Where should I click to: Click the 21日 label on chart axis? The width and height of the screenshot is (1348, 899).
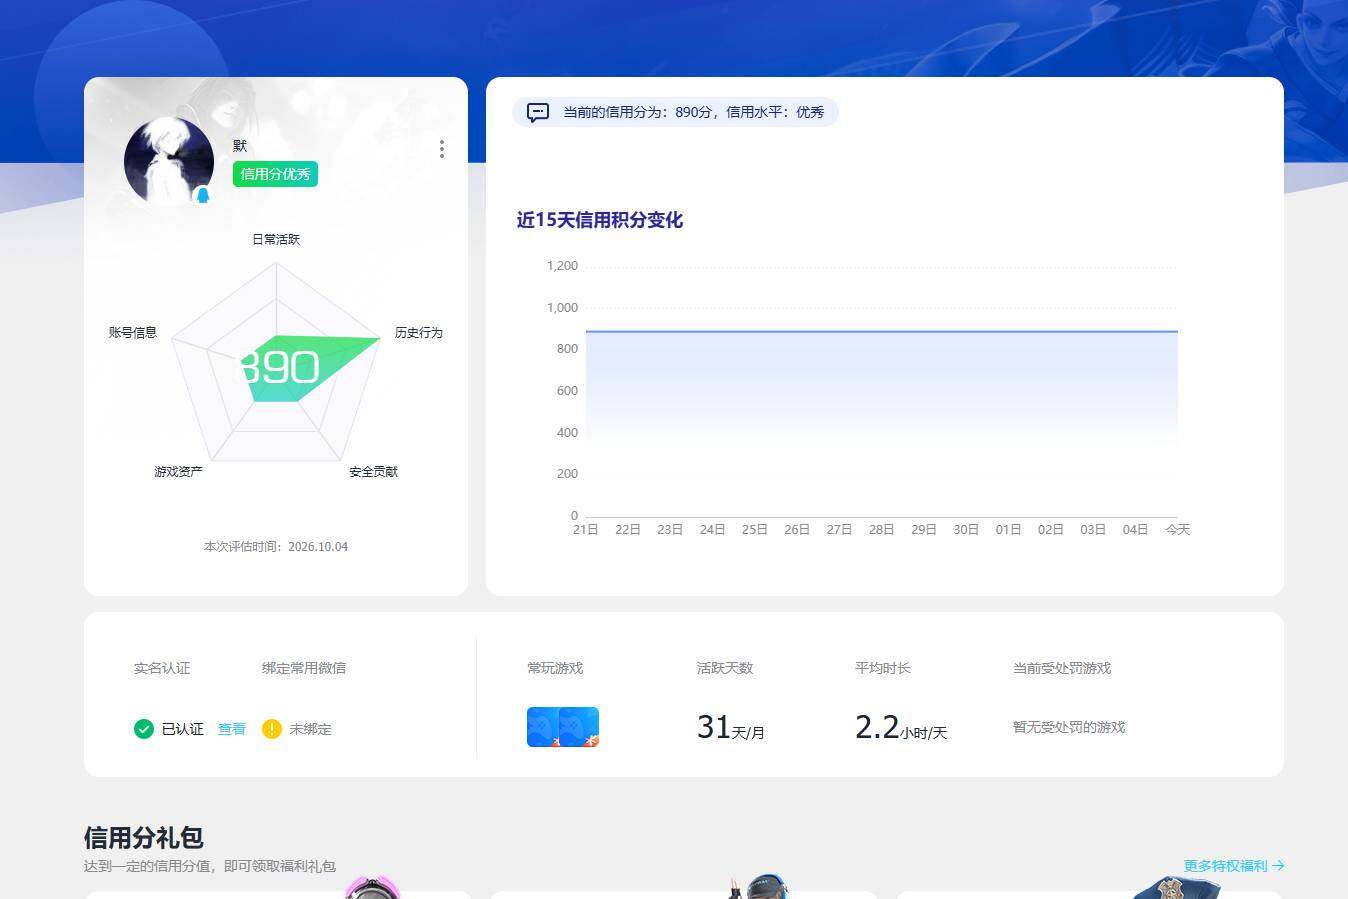(585, 529)
